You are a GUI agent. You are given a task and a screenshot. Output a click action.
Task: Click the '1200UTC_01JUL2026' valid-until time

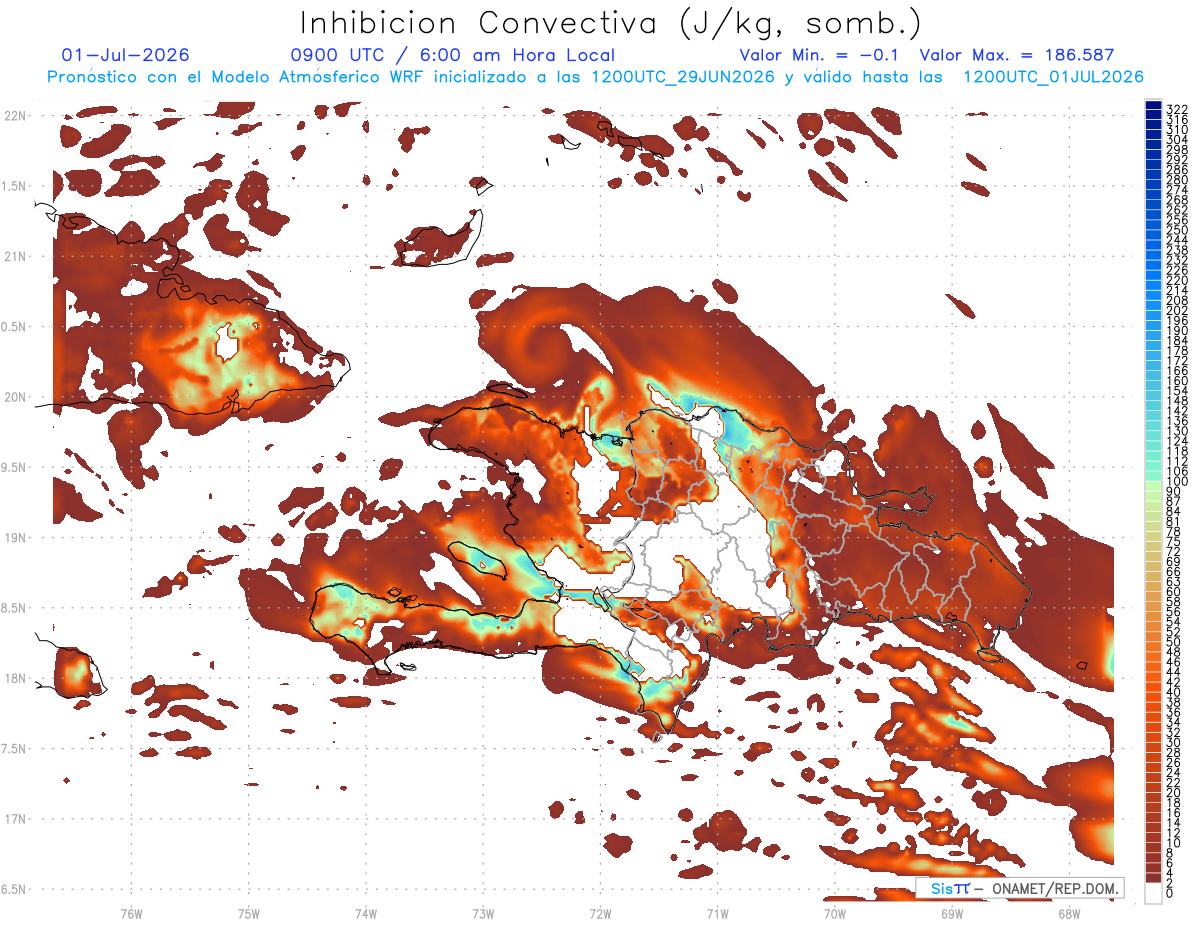(x=1054, y=77)
